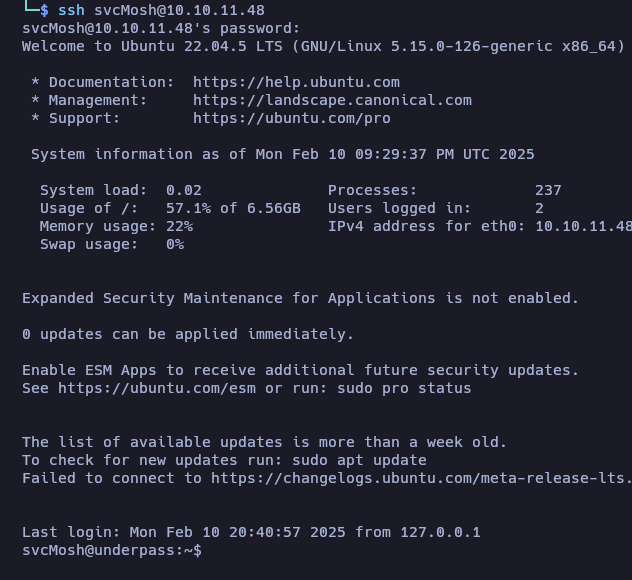632x580 pixels.
Task: Click the ssh command text
Action: pyautogui.click(x=71, y=10)
